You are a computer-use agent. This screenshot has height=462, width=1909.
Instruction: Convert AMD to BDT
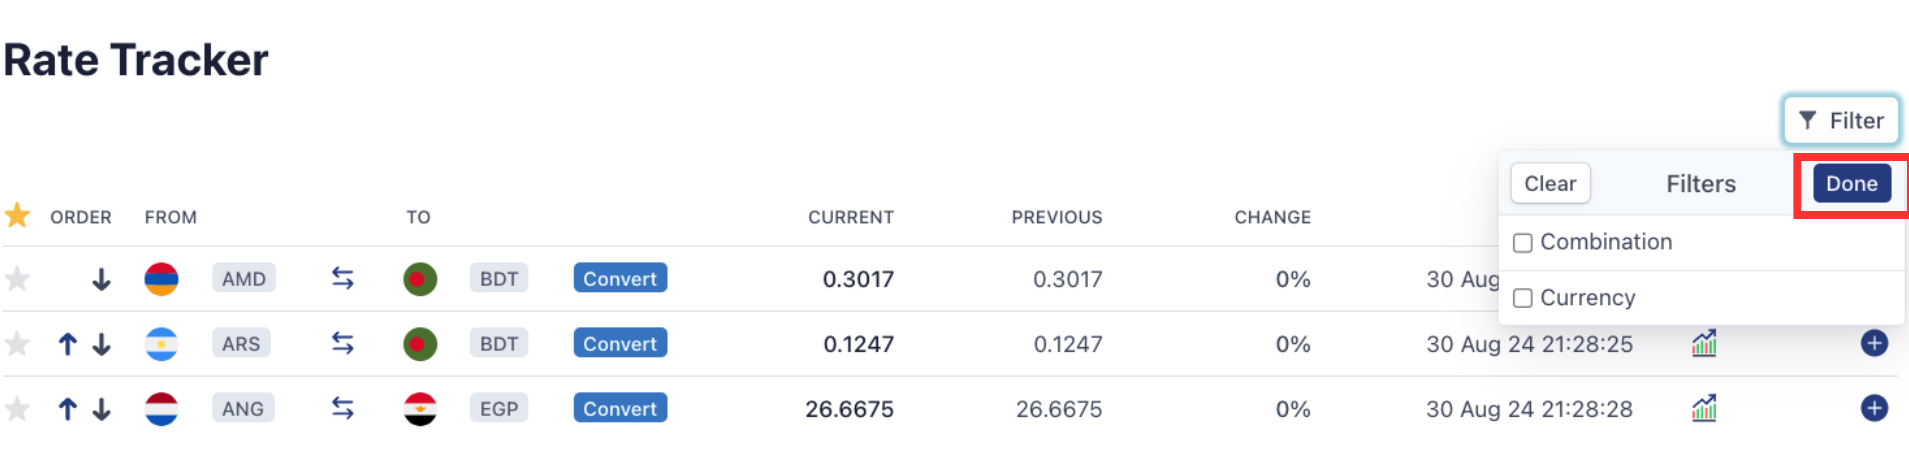pyautogui.click(x=620, y=278)
